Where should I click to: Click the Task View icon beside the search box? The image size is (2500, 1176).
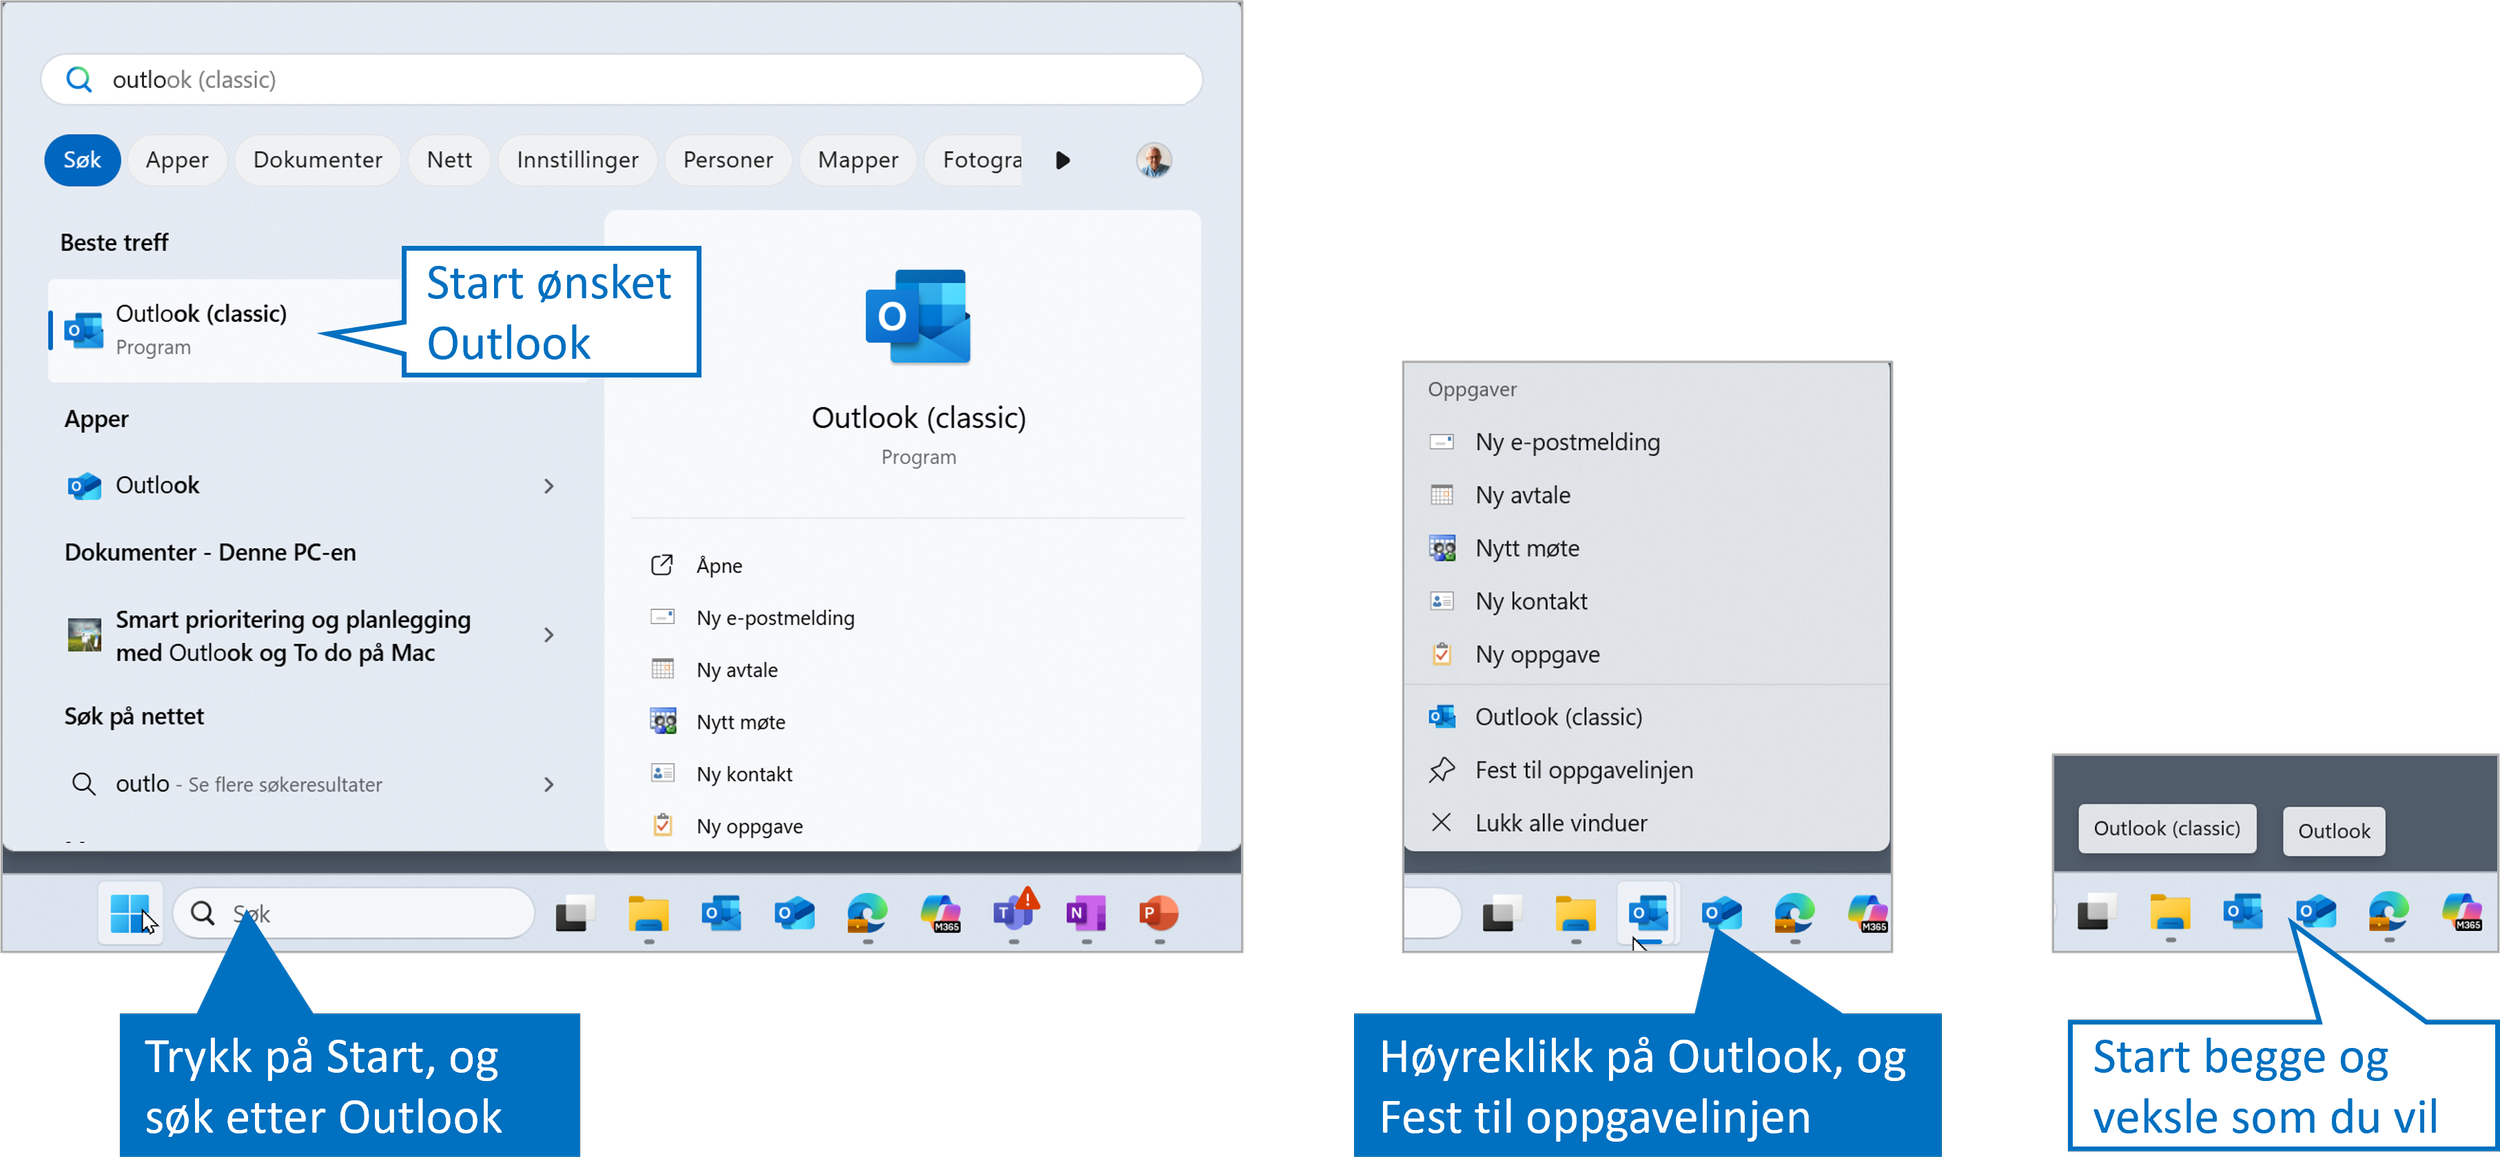tap(574, 912)
